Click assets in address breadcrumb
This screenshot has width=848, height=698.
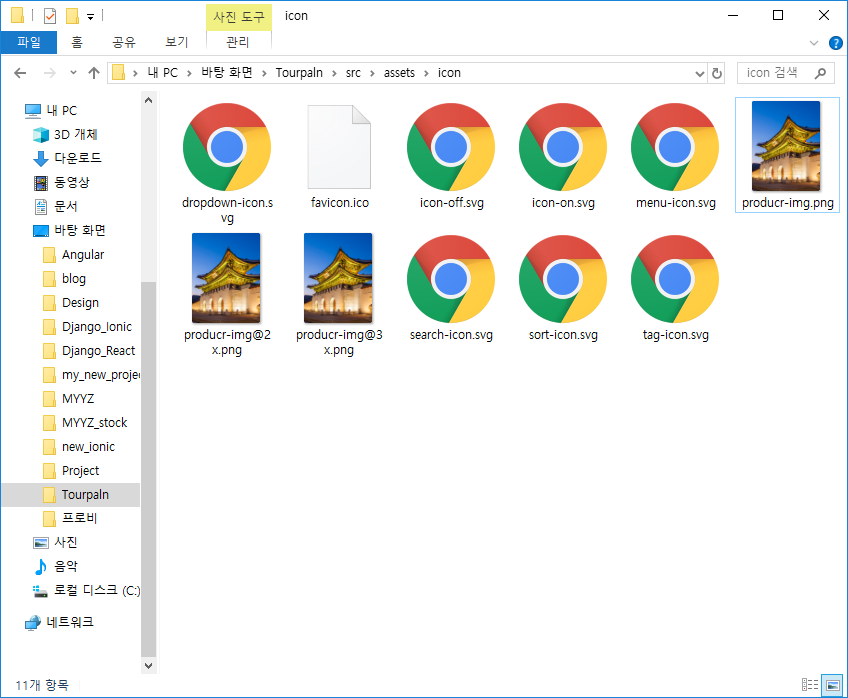pos(399,73)
